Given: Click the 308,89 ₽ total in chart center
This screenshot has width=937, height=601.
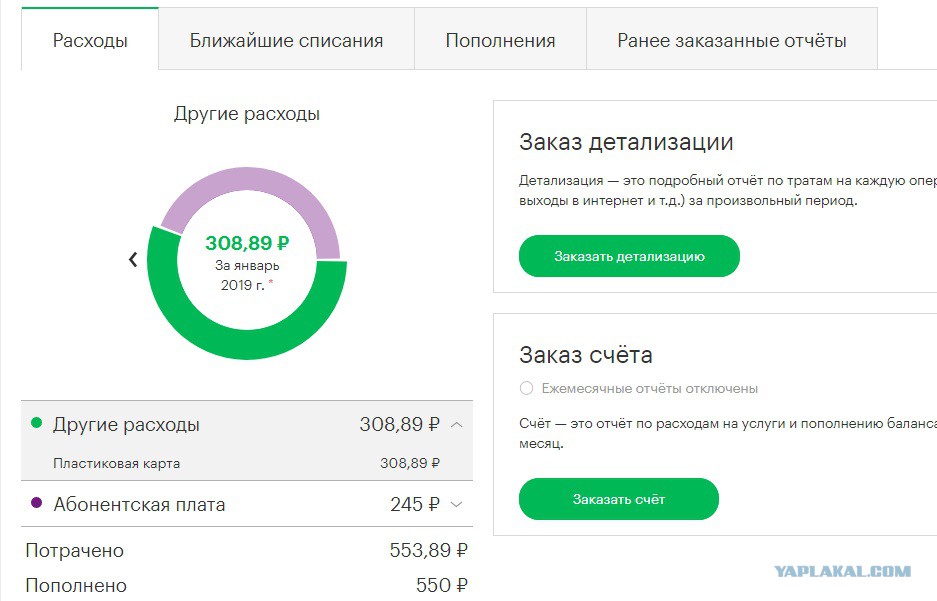Looking at the screenshot, I should click(x=247, y=243).
